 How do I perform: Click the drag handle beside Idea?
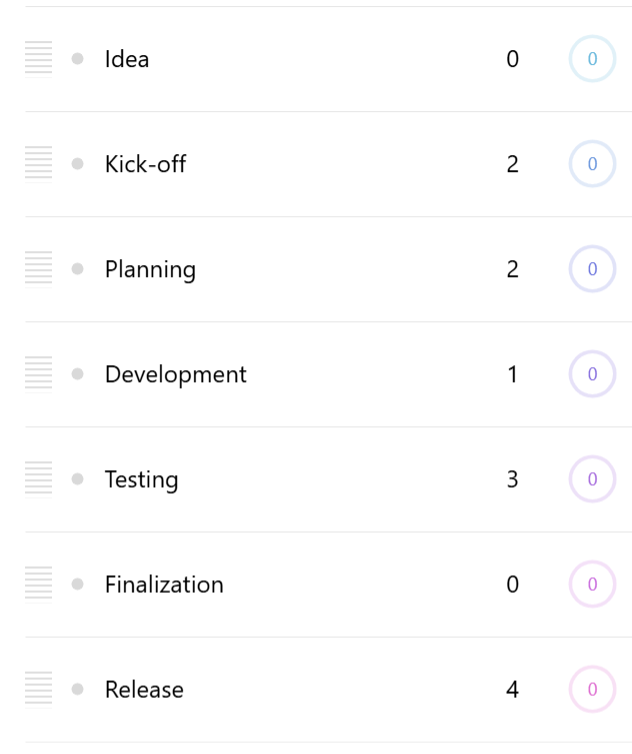[x=38, y=59]
